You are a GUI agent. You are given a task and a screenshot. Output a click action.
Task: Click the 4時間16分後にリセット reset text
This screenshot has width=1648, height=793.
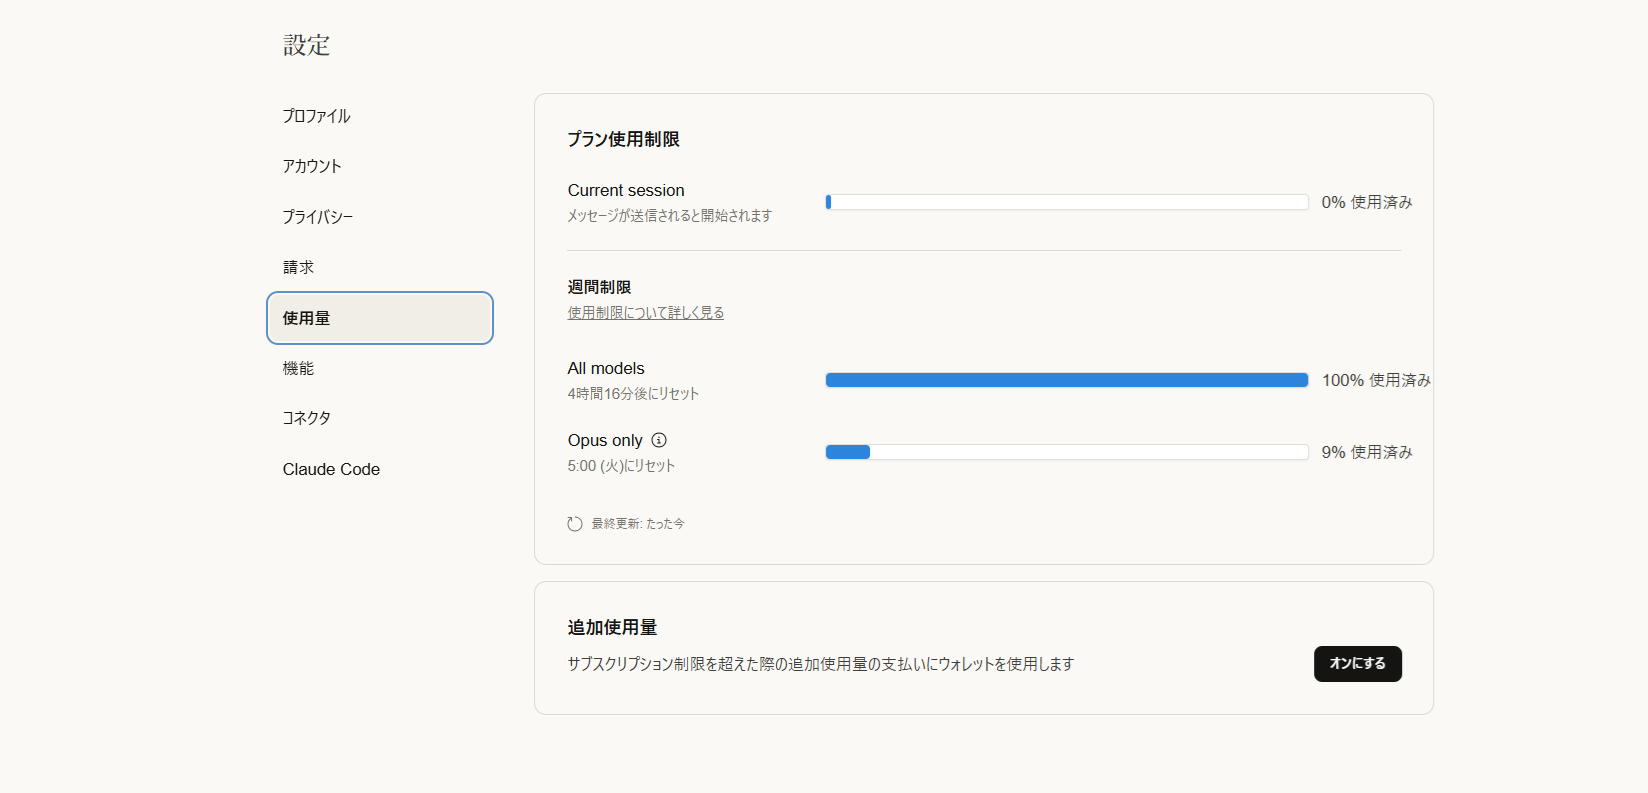tap(633, 394)
